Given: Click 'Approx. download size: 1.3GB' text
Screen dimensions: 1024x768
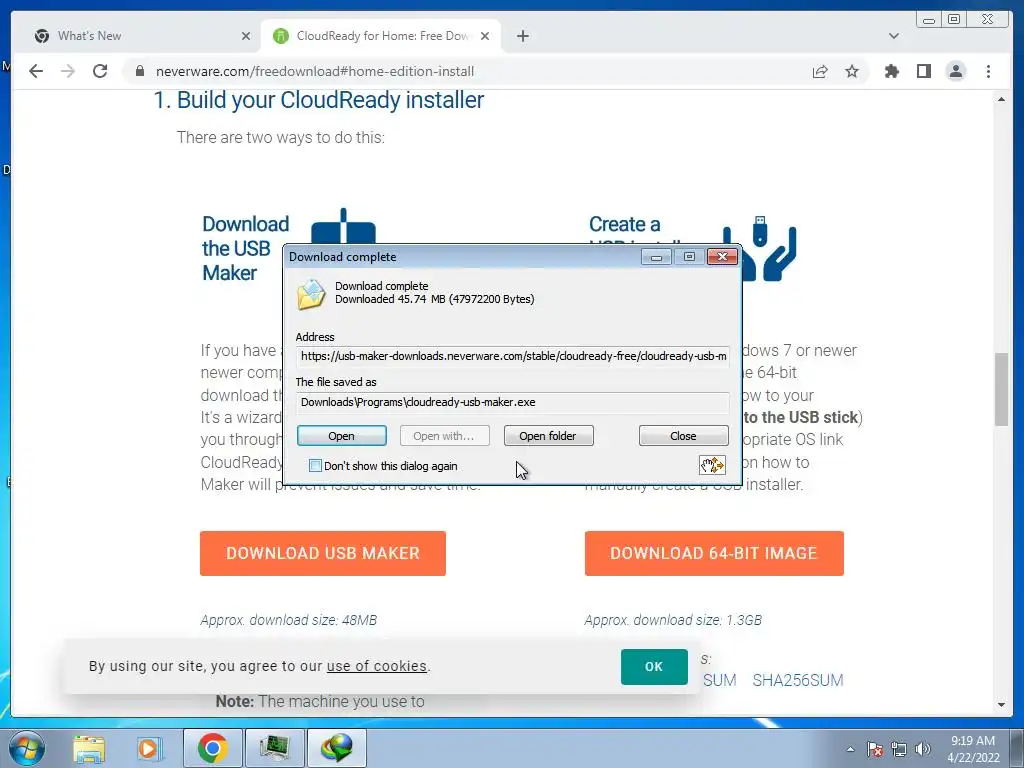Looking at the screenshot, I should pos(673,620).
